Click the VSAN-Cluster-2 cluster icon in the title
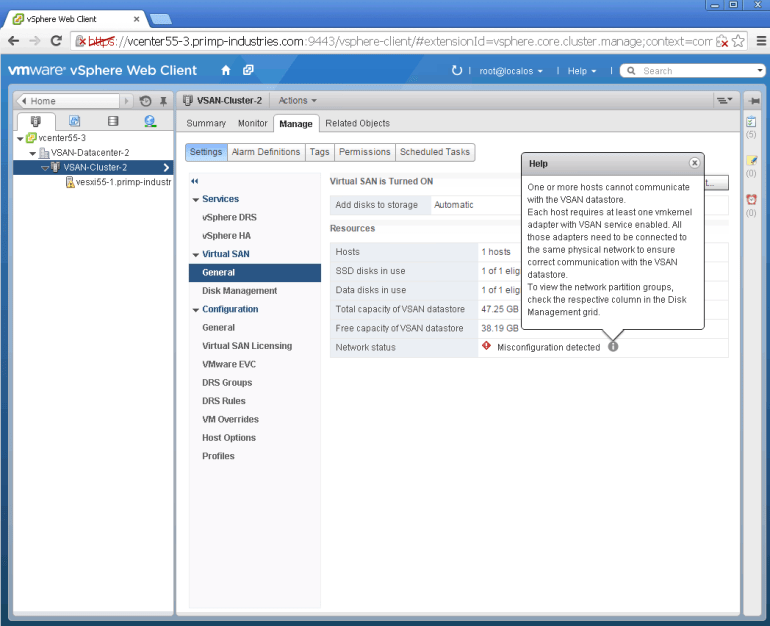 point(188,101)
